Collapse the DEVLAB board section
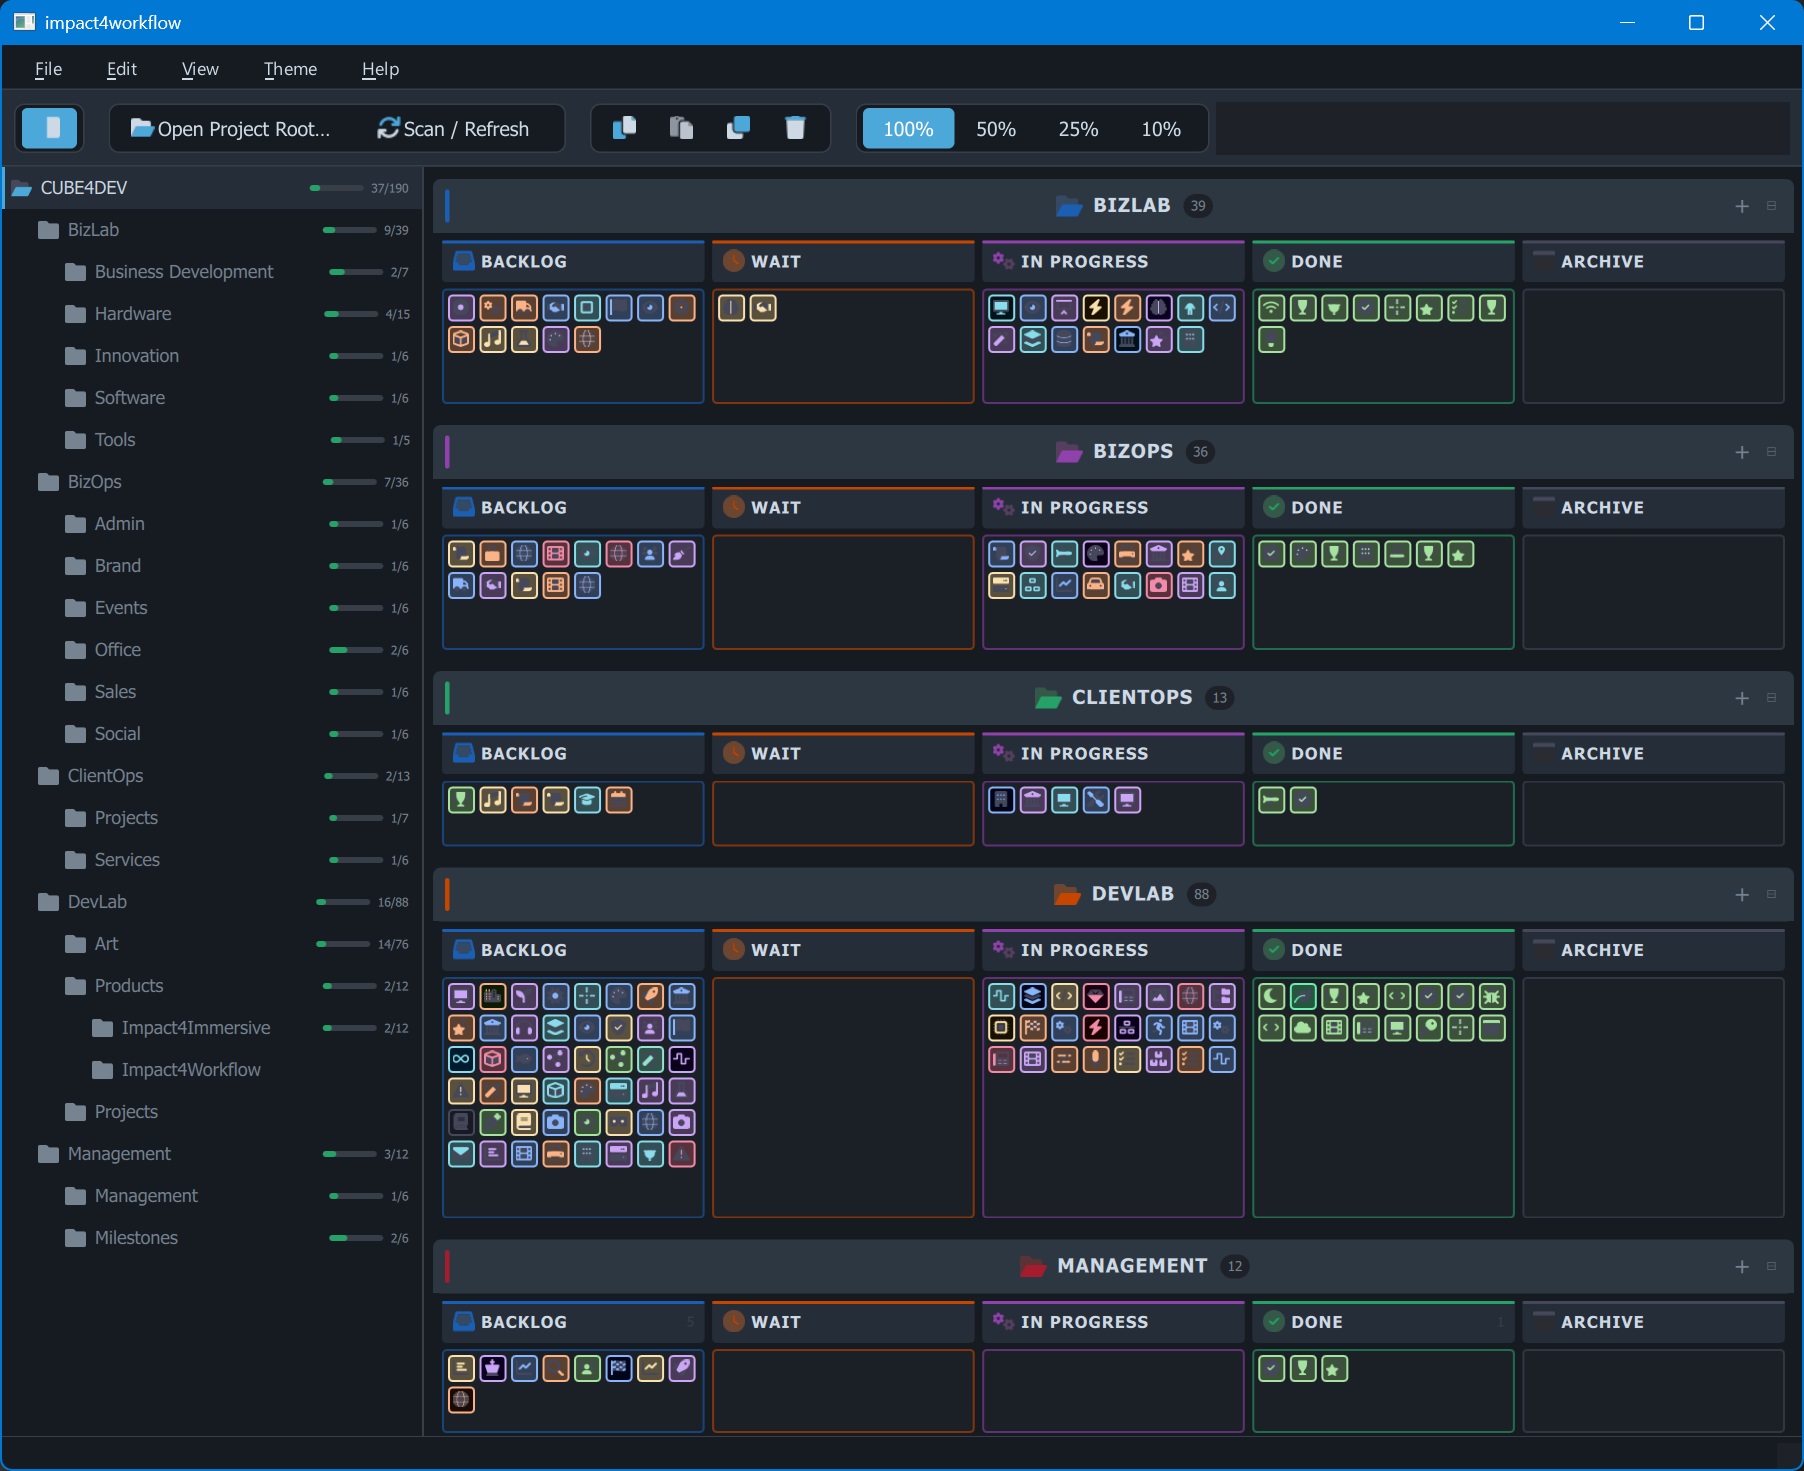This screenshot has height=1471, width=1804. pyautogui.click(x=1771, y=894)
